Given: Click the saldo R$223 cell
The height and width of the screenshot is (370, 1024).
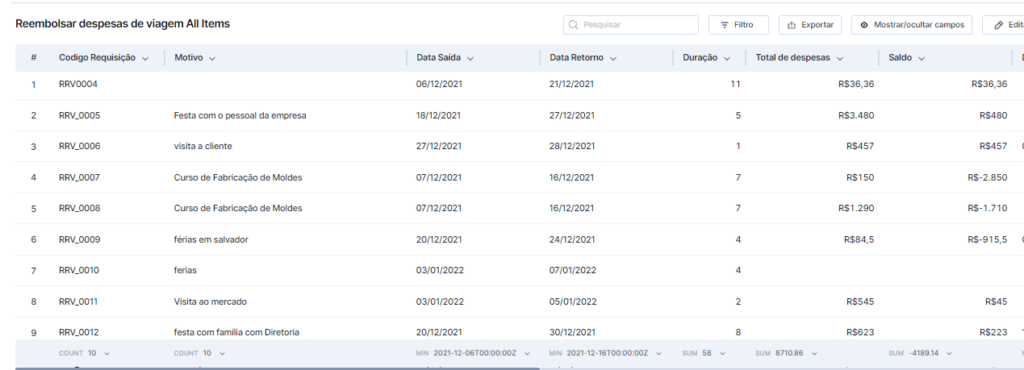Looking at the screenshot, I should pos(993,332).
